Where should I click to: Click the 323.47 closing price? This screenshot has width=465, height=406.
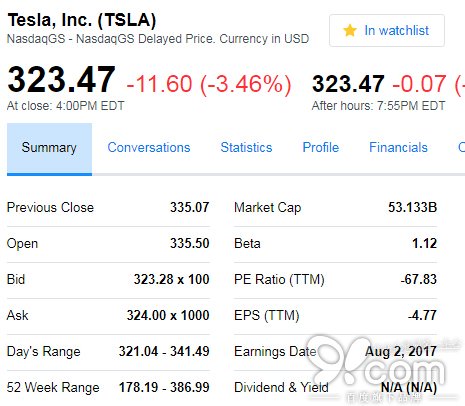pos(61,80)
